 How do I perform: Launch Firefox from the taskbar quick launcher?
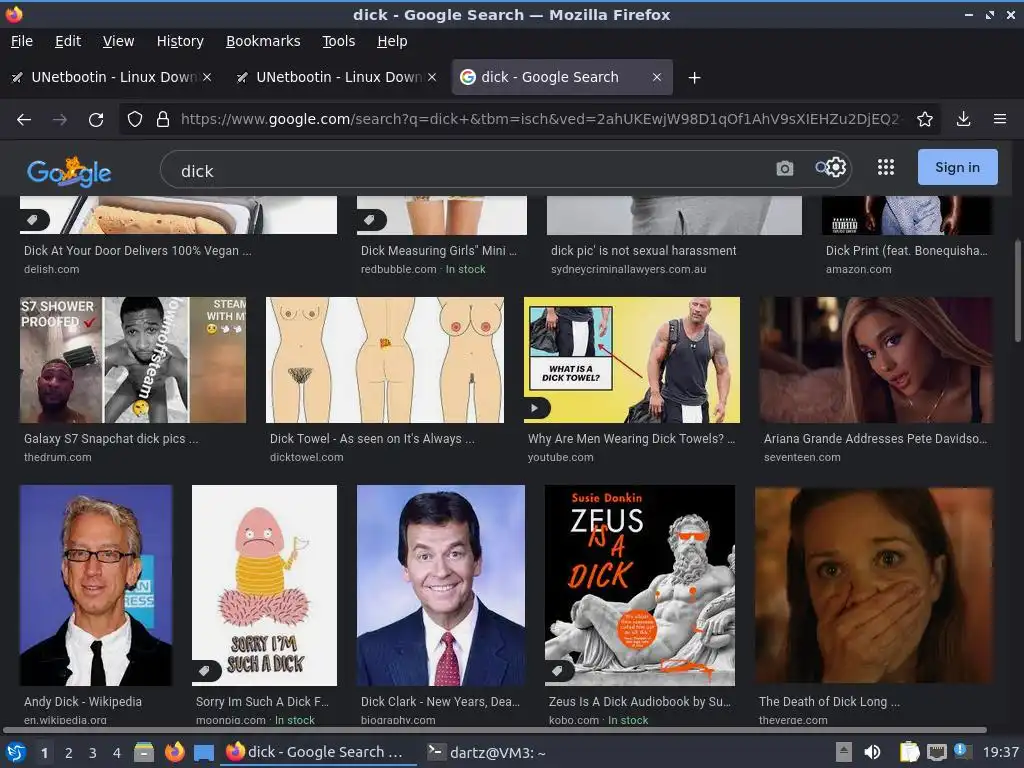coord(174,752)
